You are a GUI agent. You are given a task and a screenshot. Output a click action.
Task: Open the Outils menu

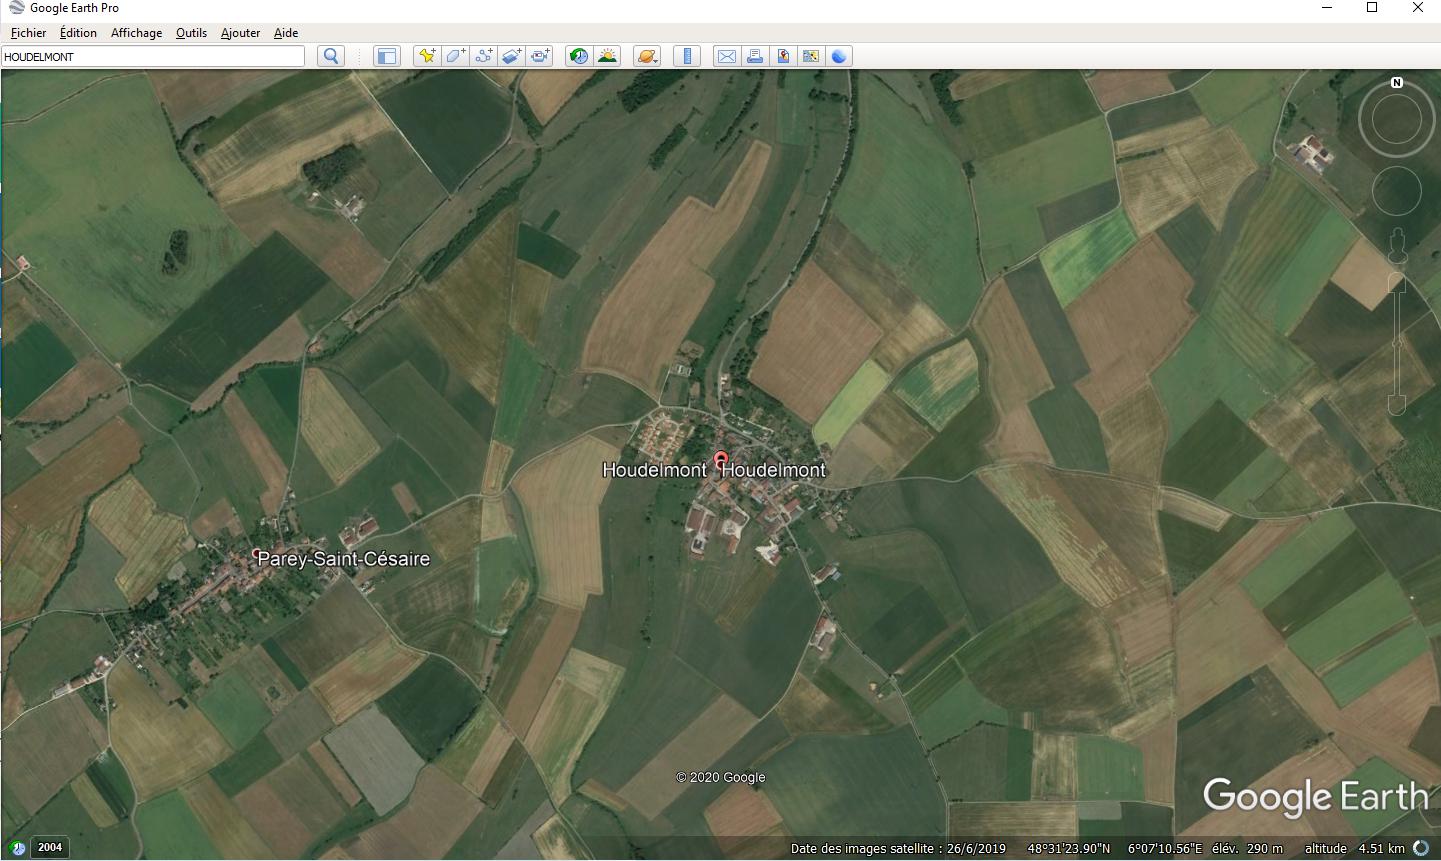191,33
